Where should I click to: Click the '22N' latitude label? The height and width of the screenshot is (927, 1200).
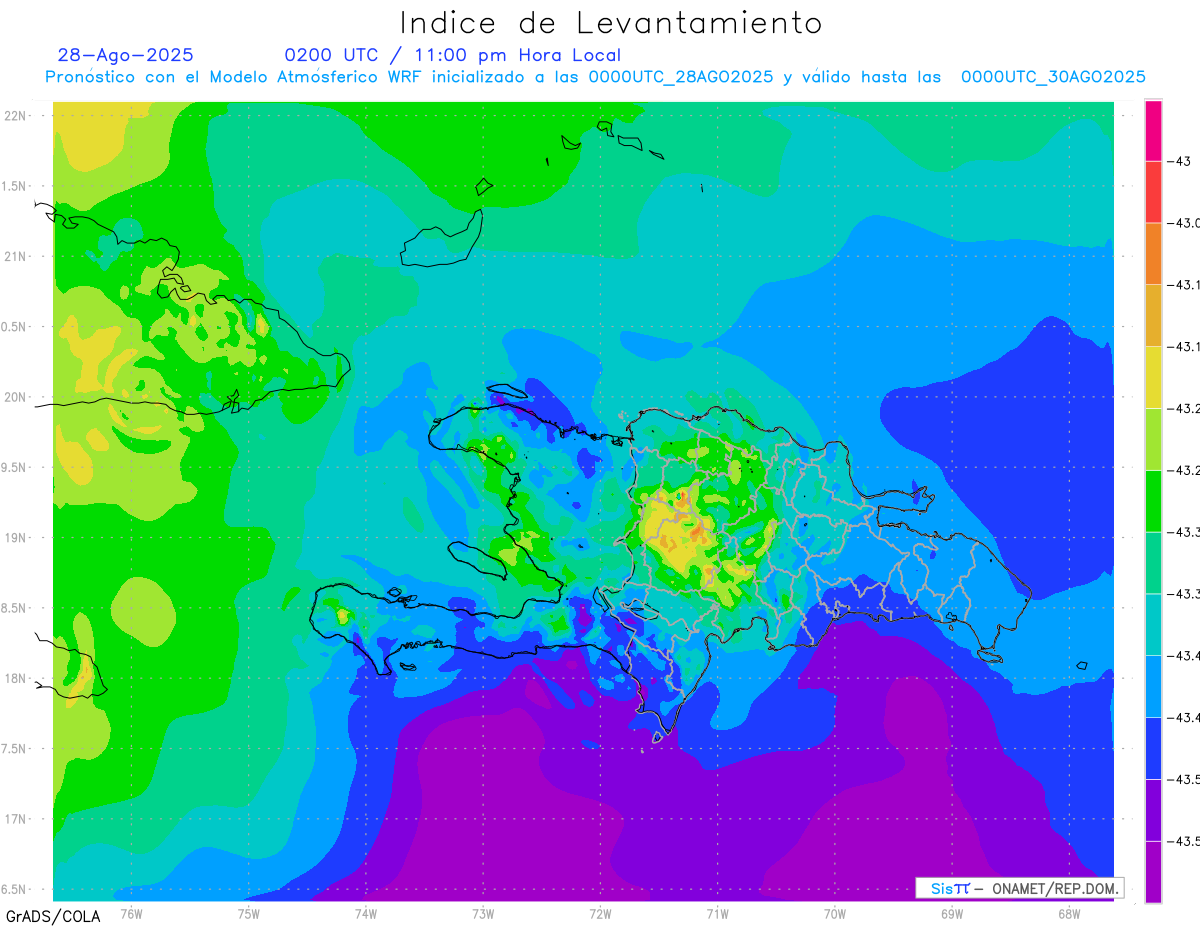tap(16, 115)
